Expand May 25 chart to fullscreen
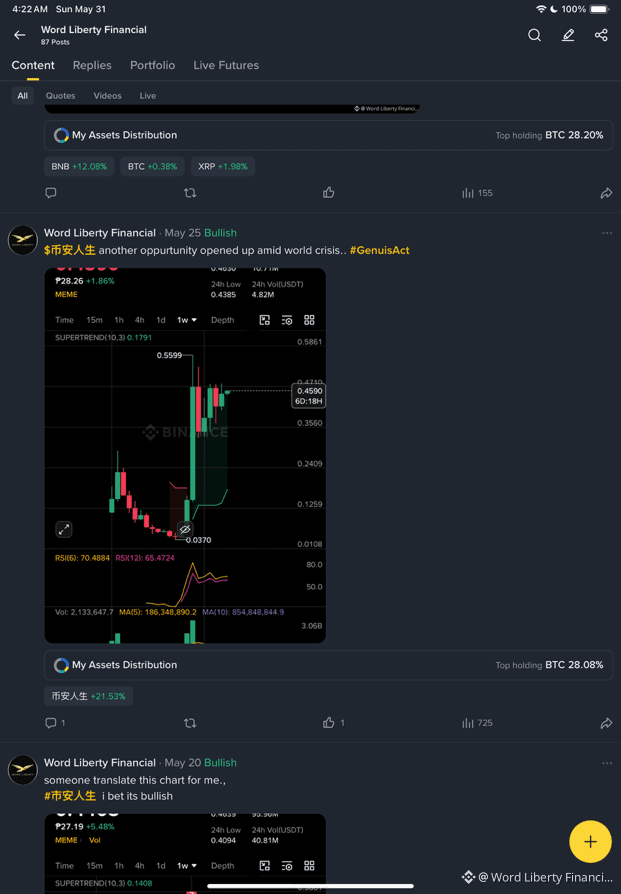 64,529
